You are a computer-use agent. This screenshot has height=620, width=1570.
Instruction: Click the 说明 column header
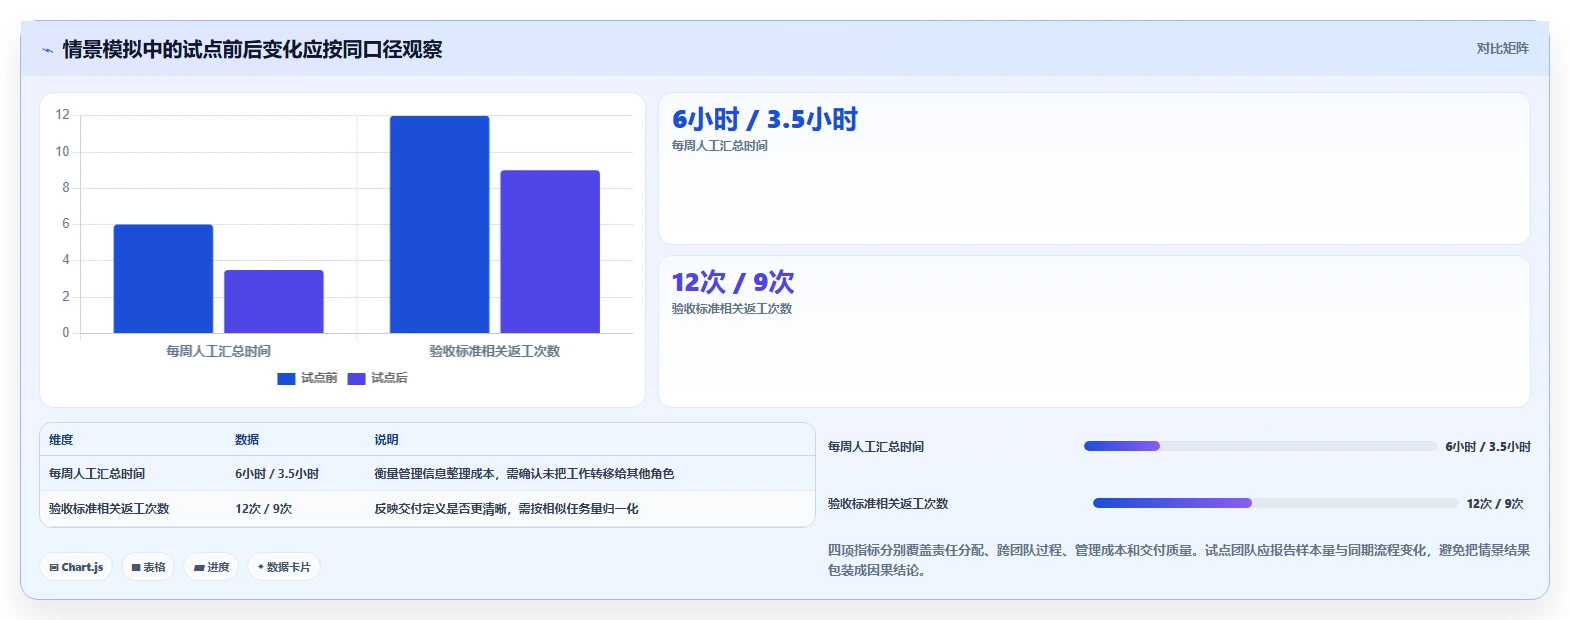coord(386,440)
